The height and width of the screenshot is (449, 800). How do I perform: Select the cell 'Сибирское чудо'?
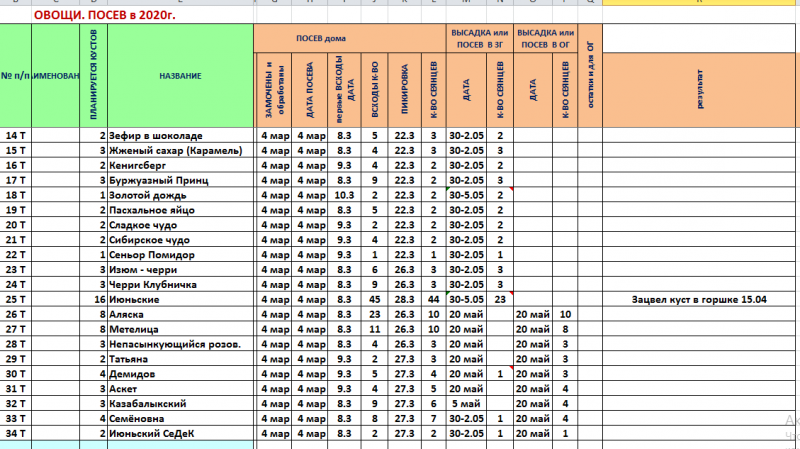click(180, 240)
